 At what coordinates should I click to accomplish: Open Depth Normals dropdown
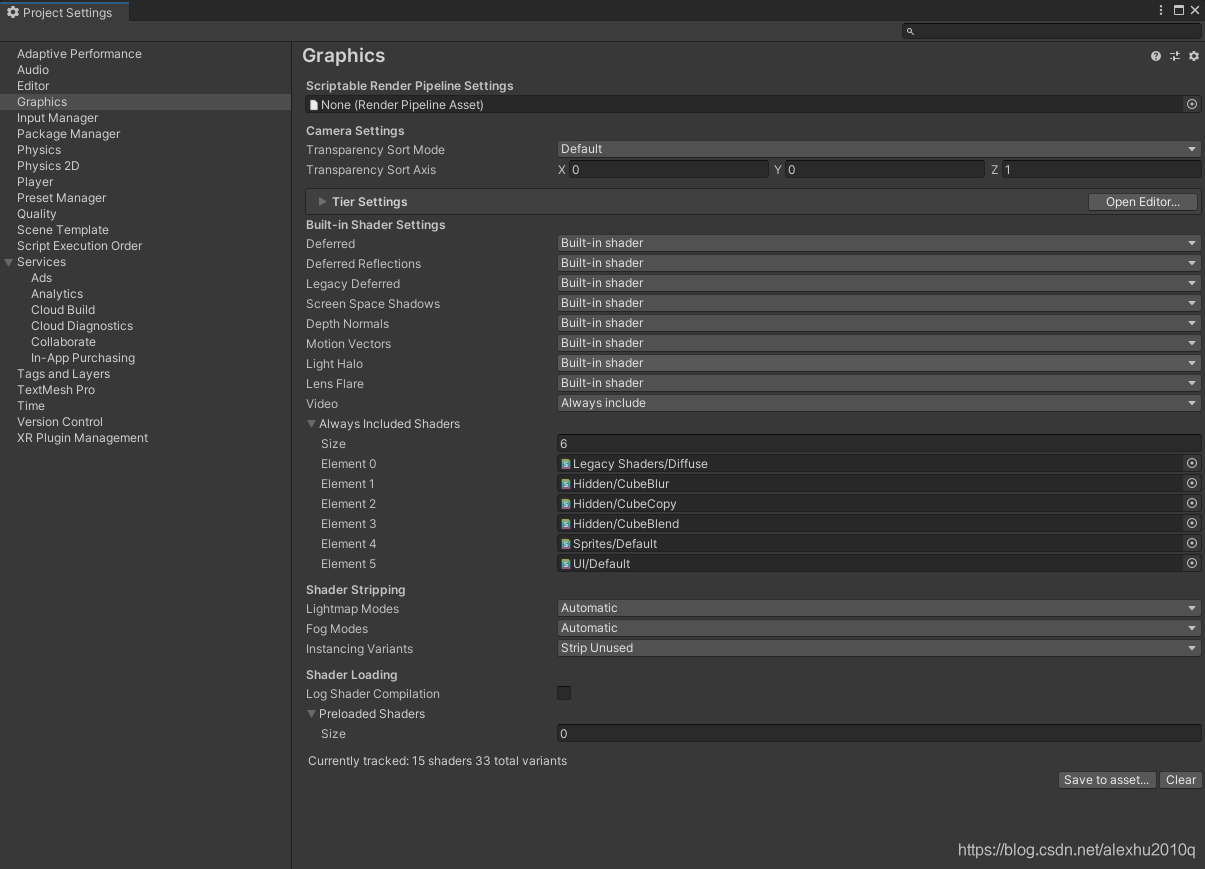click(x=879, y=323)
